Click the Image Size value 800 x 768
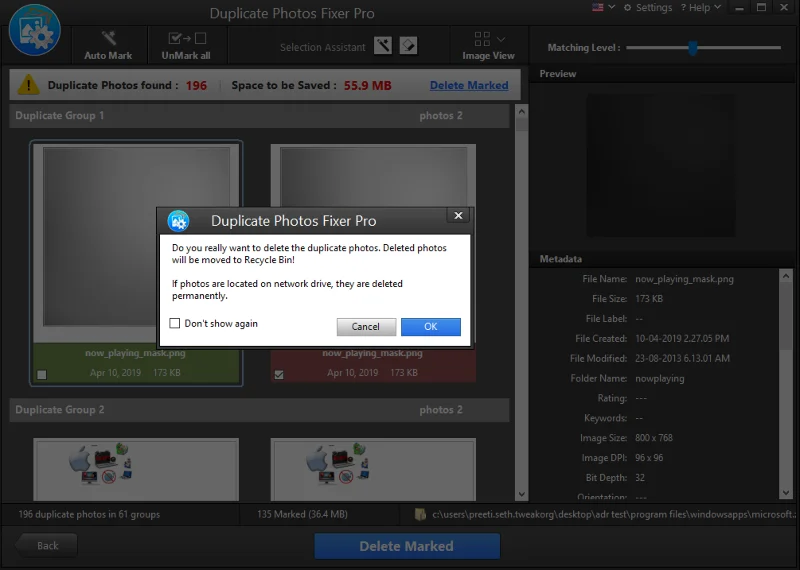 pyautogui.click(x=654, y=438)
